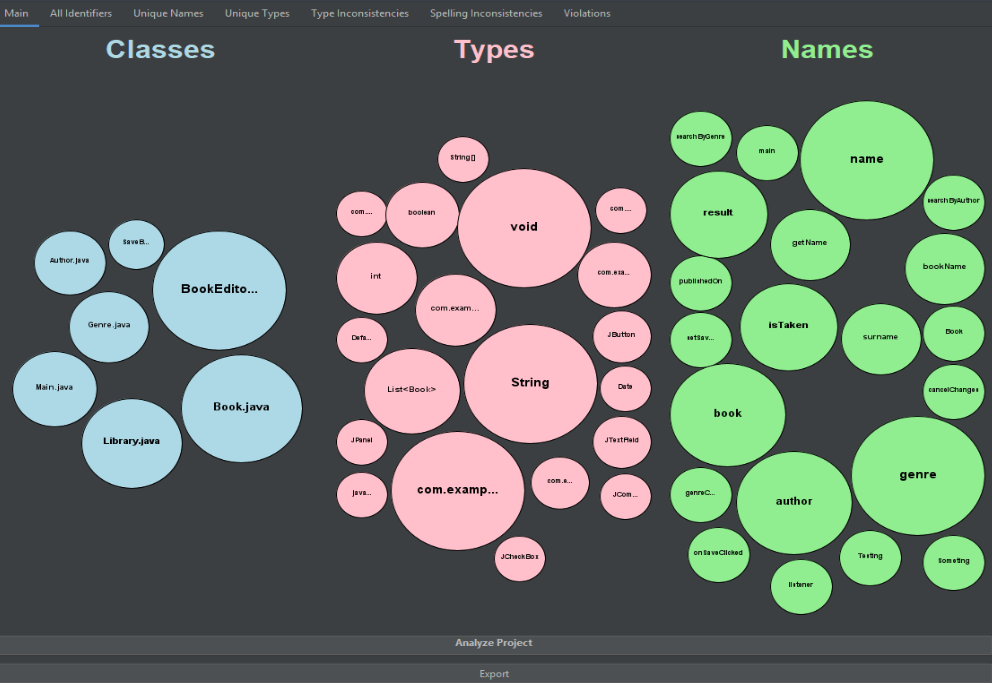This screenshot has width=992, height=683.
Task: Click the java... type bubble
Action: [x=361, y=495]
